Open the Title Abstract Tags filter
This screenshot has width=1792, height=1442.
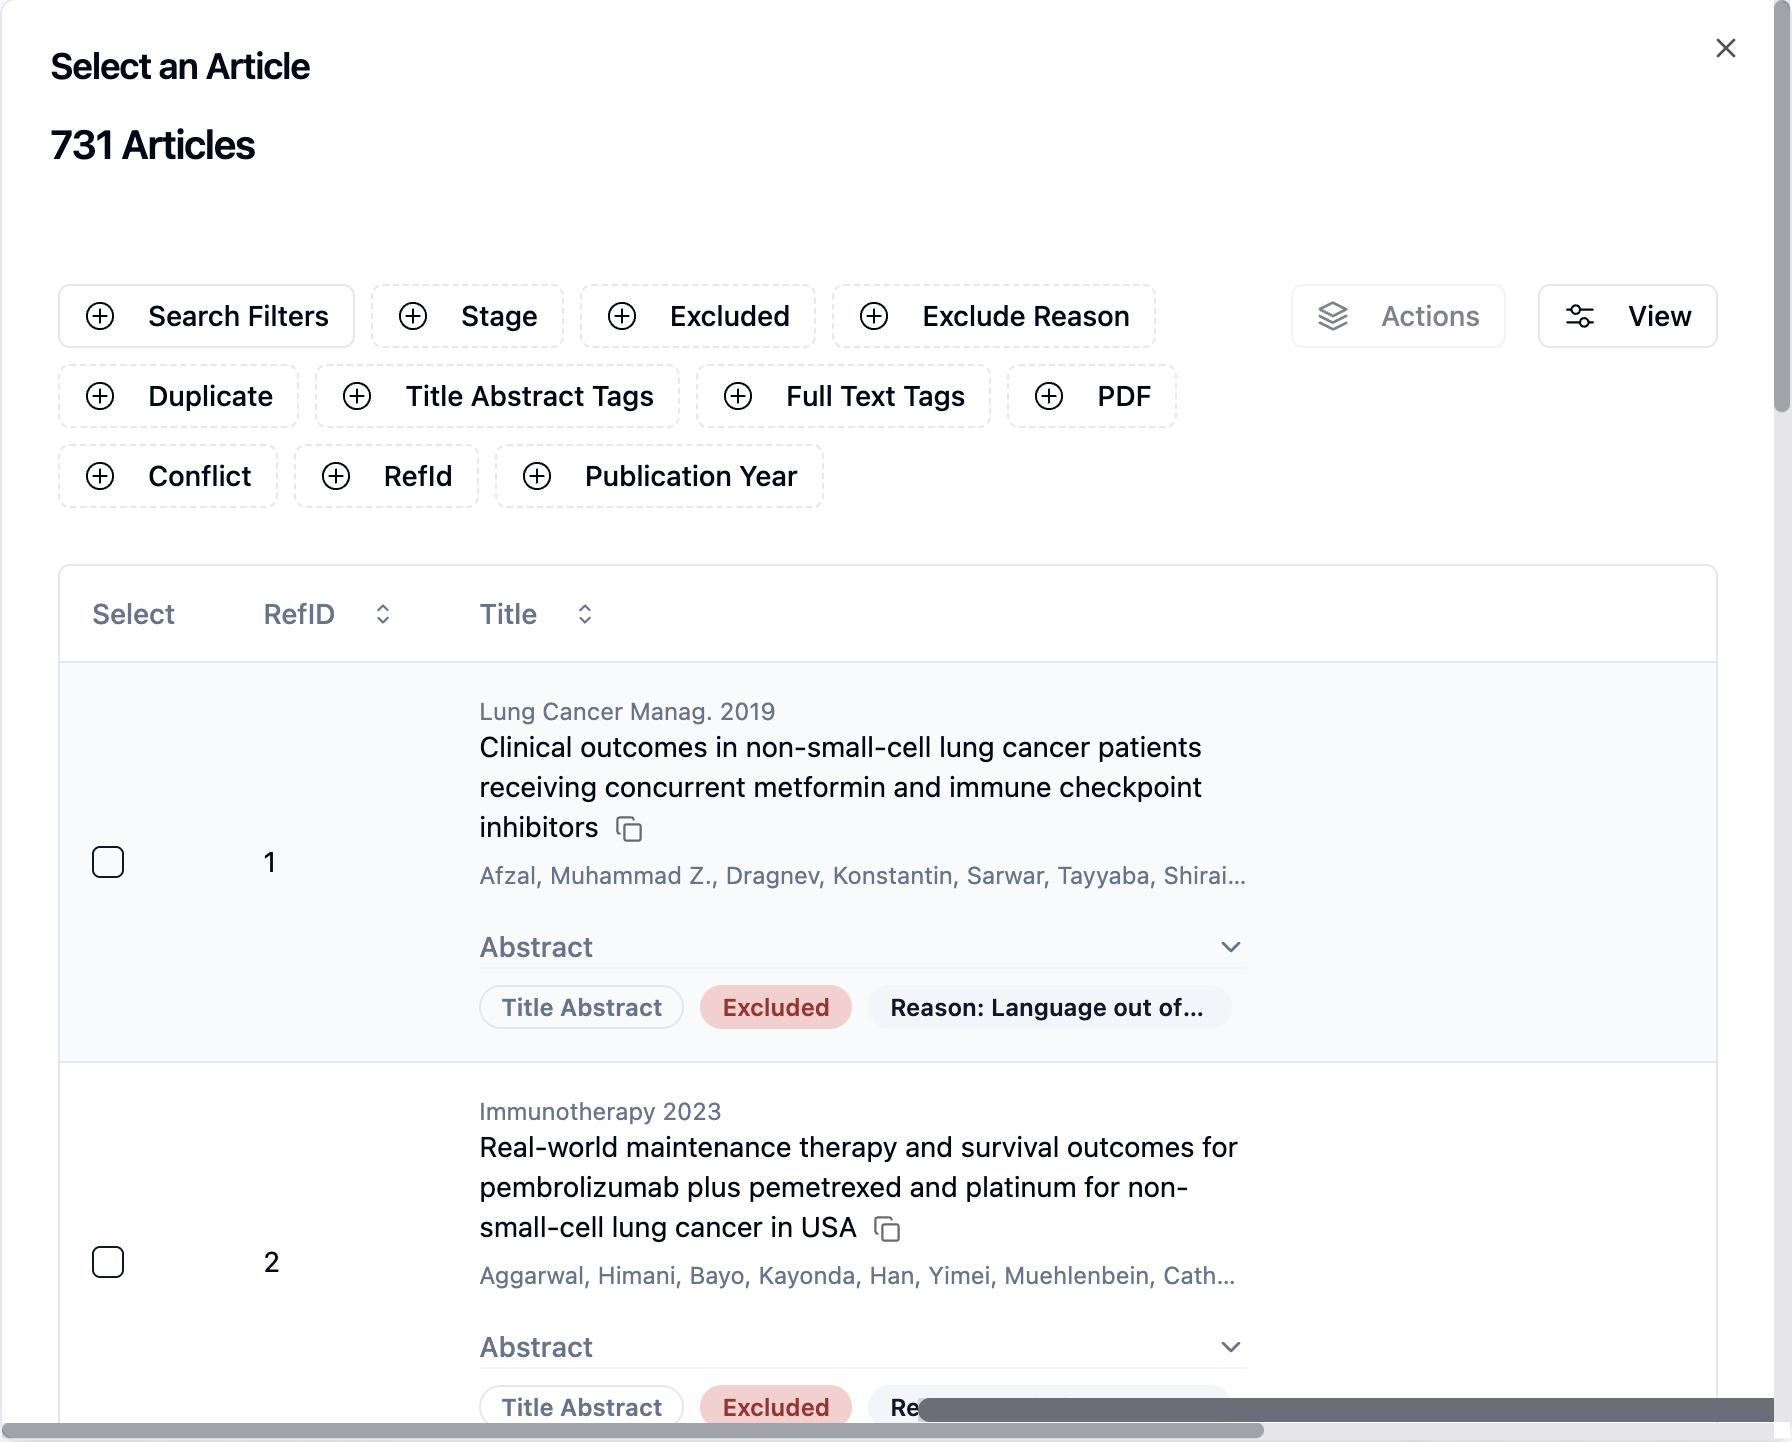pos(497,396)
